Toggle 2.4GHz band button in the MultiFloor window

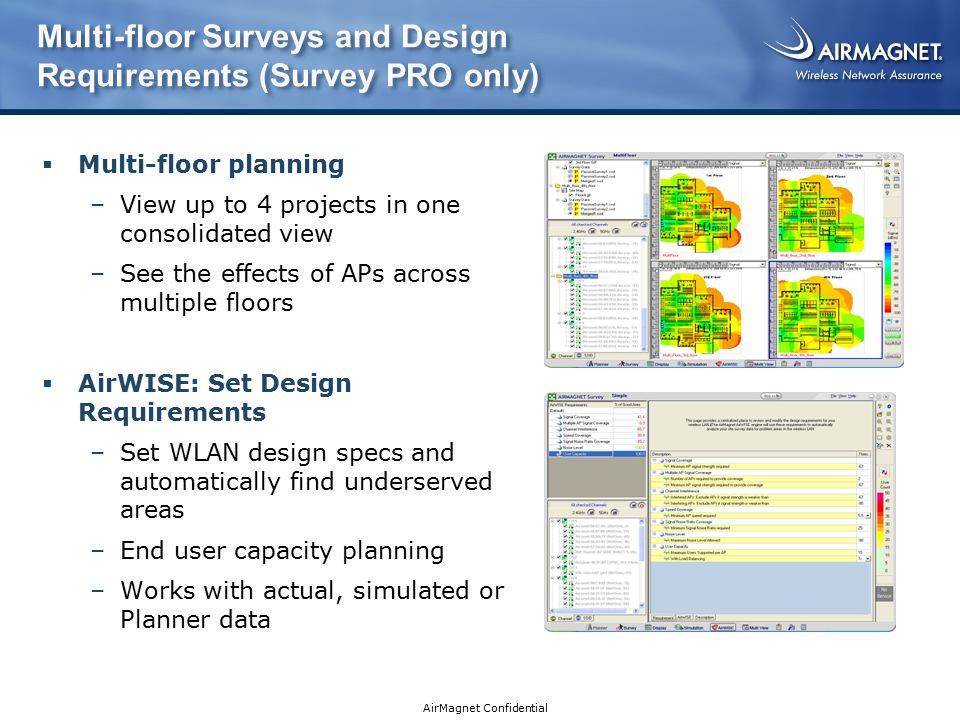click(x=592, y=231)
